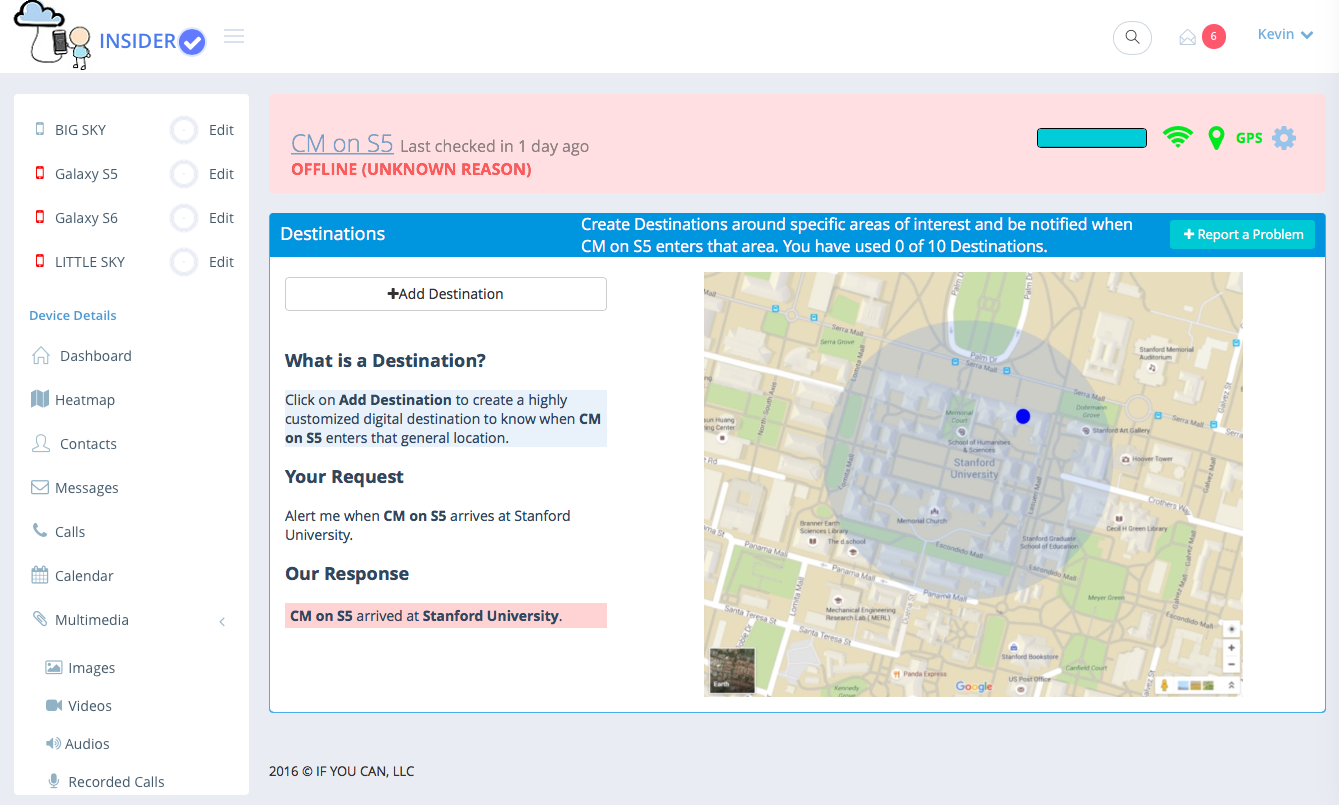Open the inbox notifications icon
1339x805 pixels.
[1187, 37]
